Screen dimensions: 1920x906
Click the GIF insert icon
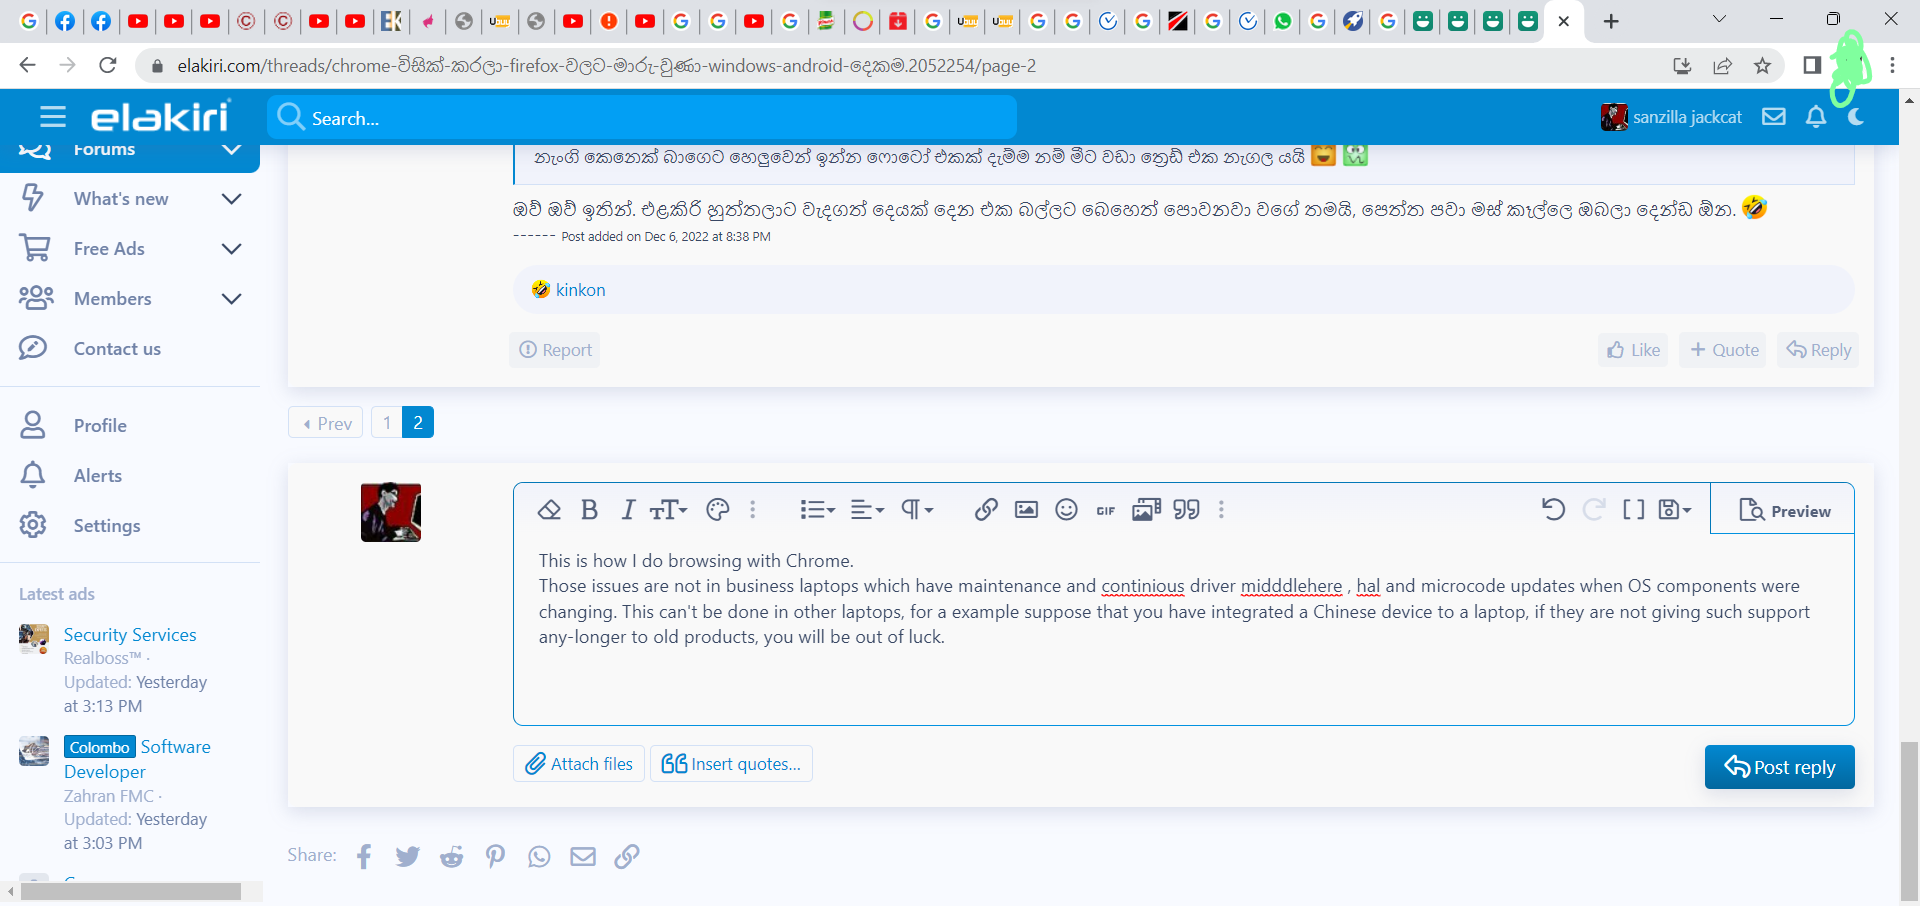(1105, 511)
